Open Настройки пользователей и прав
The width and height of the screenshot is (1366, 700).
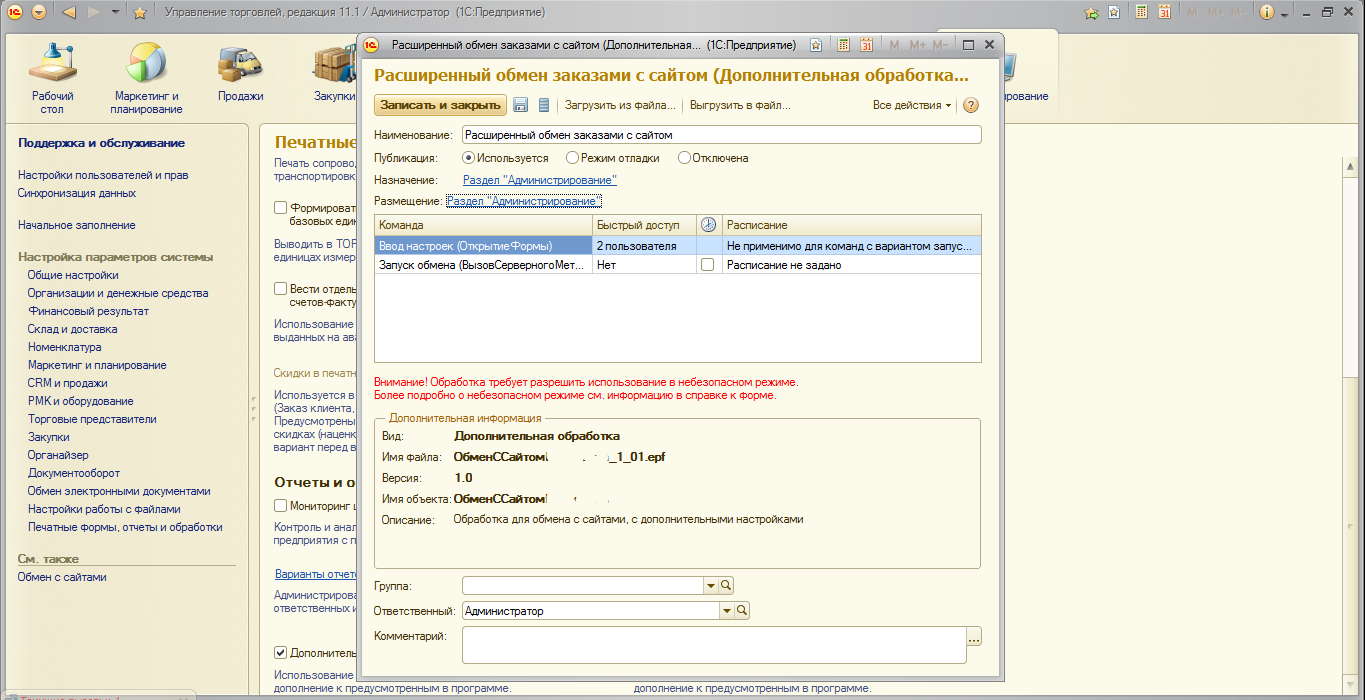(103, 175)
